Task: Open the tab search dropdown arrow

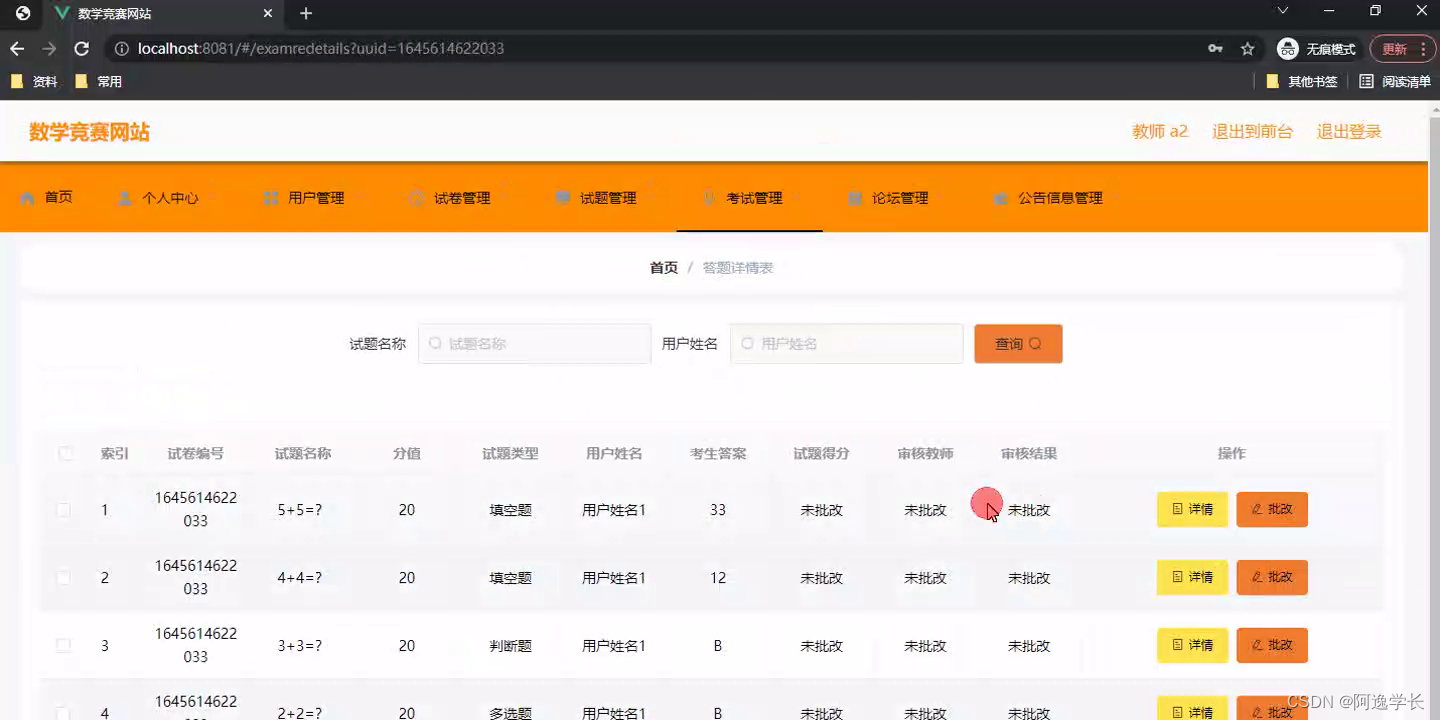Action: click(x=1283, y=11)
